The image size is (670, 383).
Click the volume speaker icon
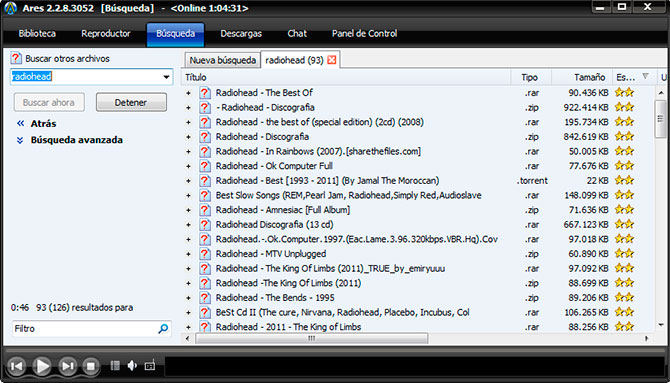[132, 365]
